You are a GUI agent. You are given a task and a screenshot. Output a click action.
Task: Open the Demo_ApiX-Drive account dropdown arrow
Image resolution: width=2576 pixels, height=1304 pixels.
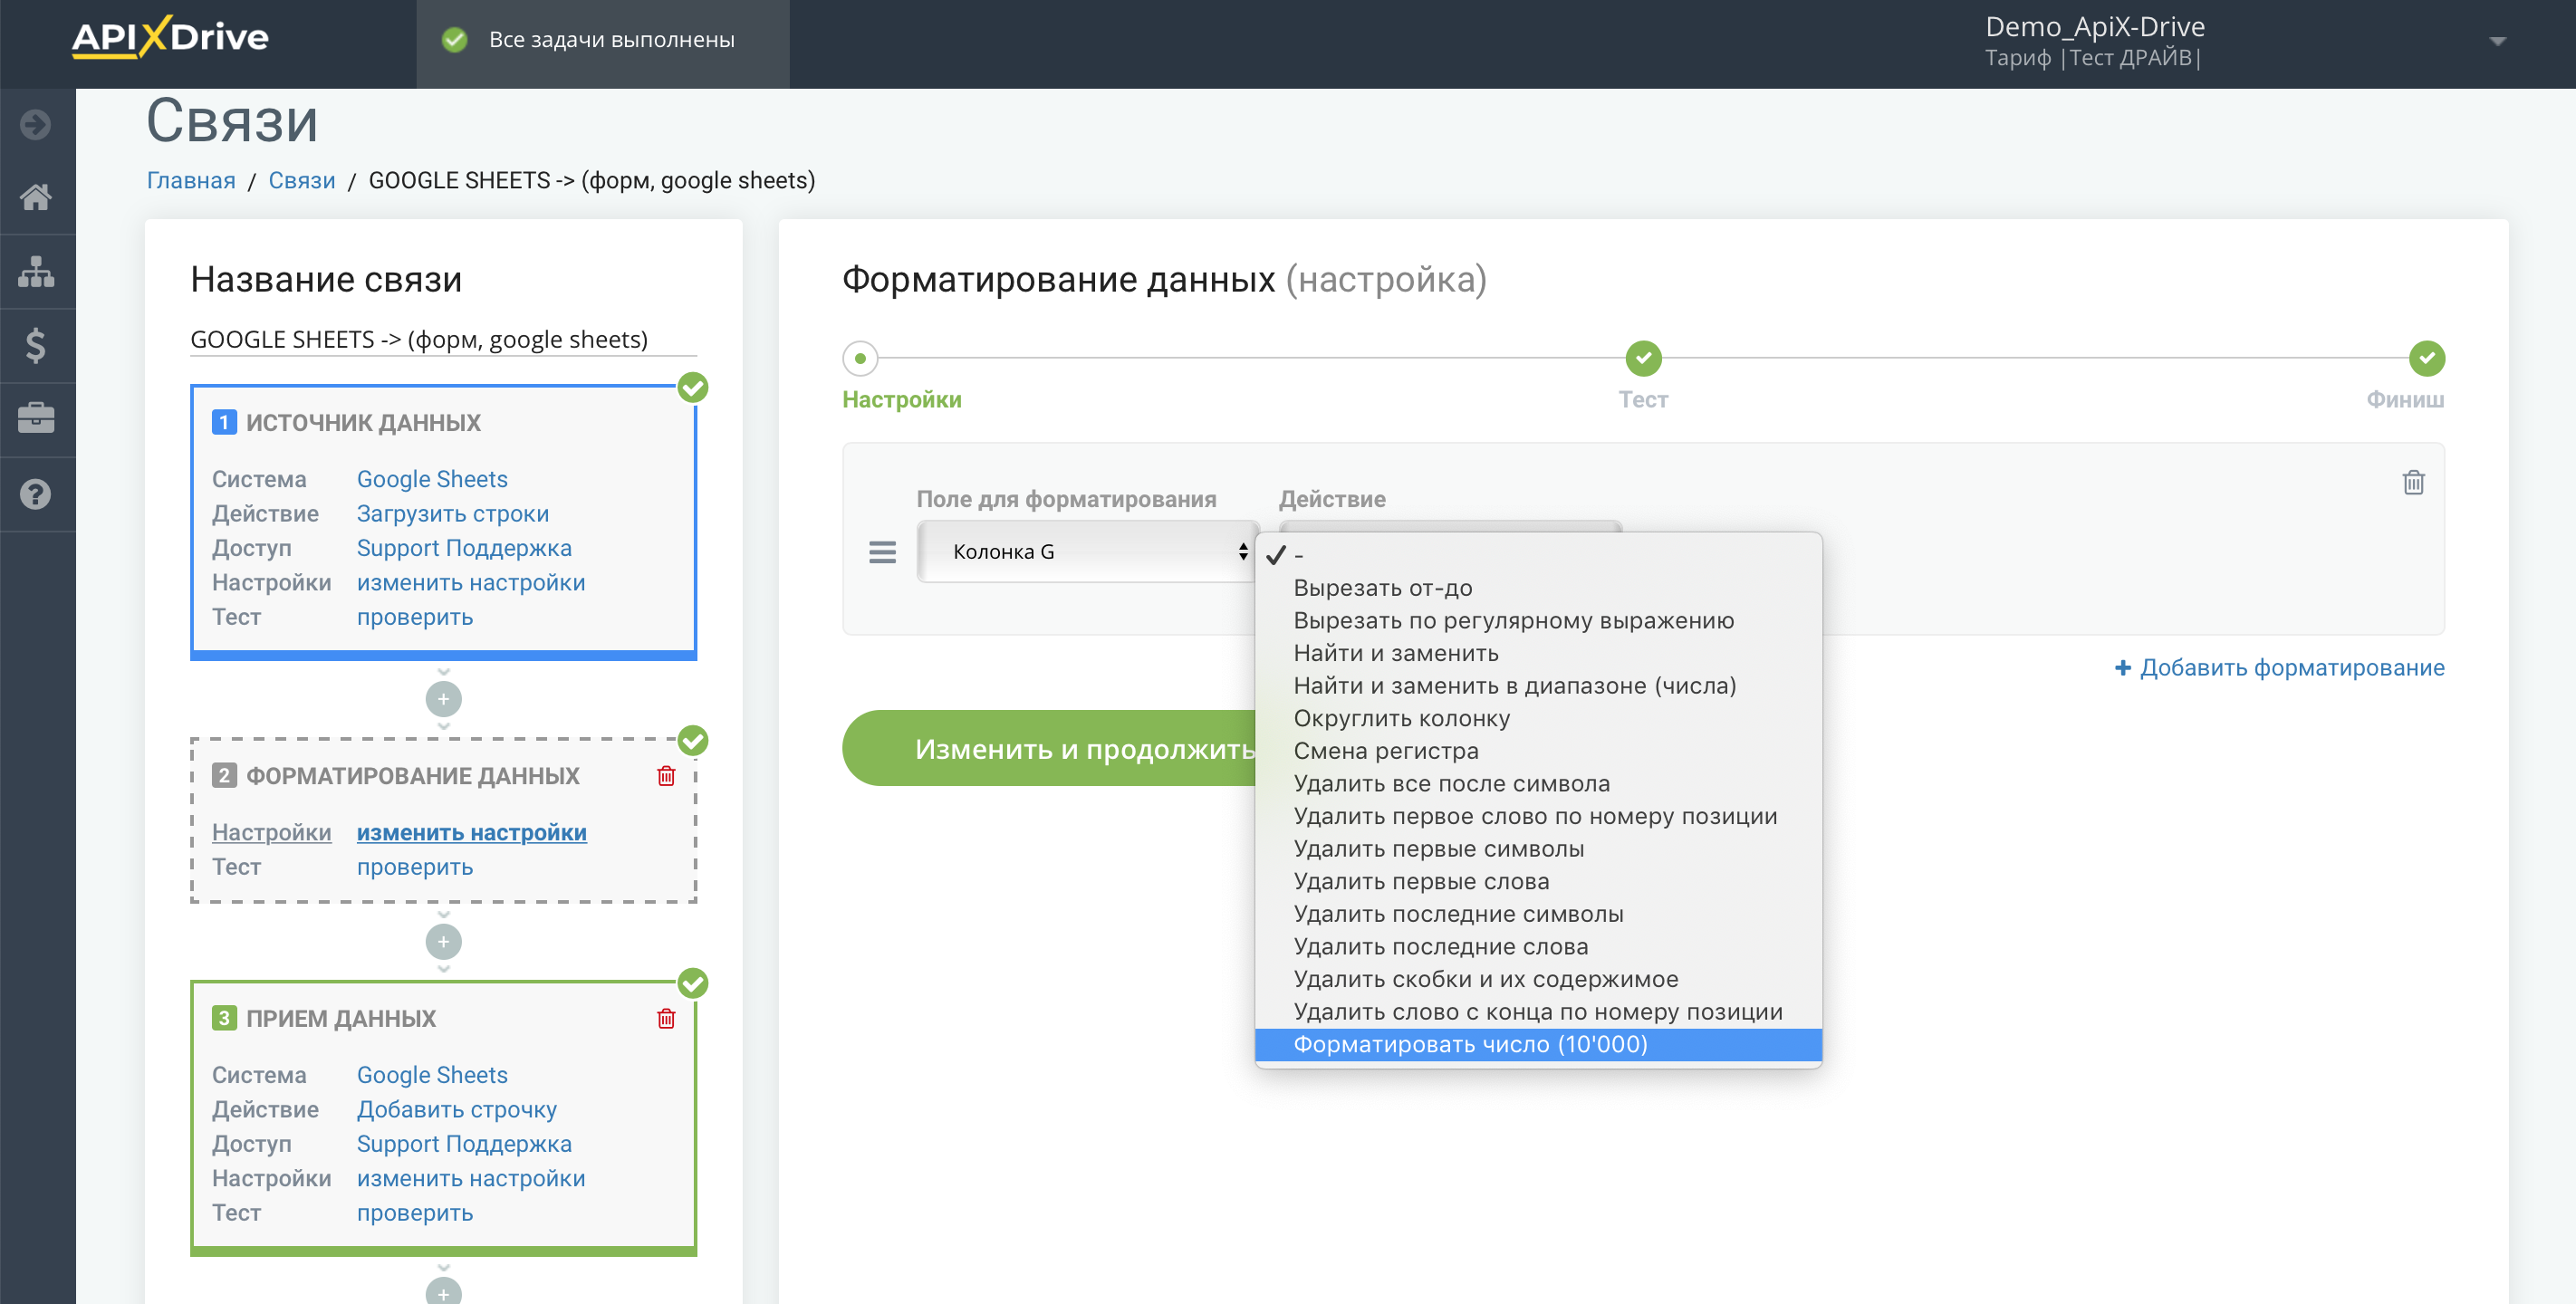(x=2497, y=42)
